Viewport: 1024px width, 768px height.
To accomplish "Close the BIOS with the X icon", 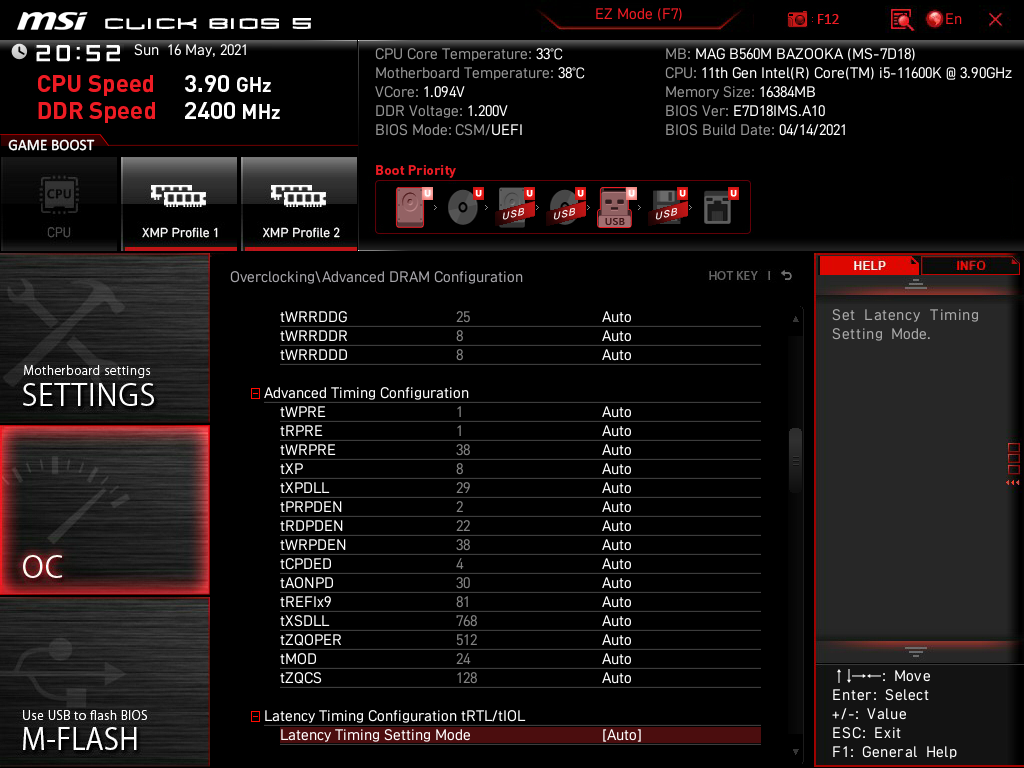I will point(995,20).
